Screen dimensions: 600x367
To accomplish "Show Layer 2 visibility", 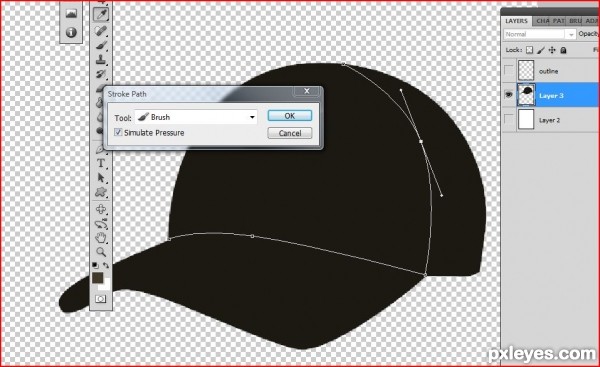I will 509,120.
